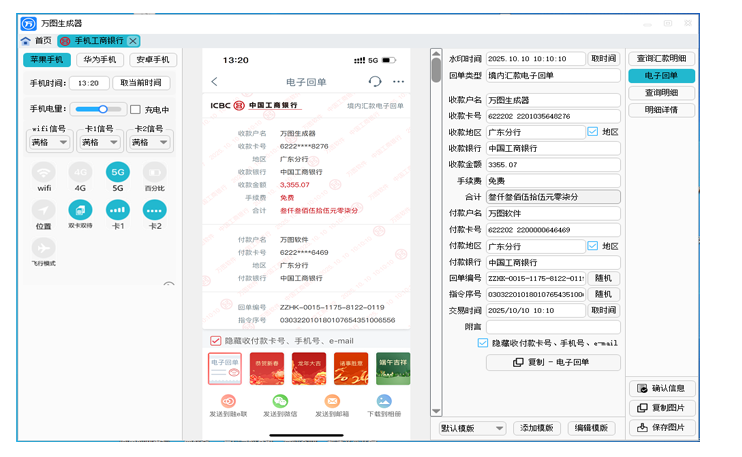Select the 电子回单 plain receipt thumbnail
742x457 pixels.
225,369
